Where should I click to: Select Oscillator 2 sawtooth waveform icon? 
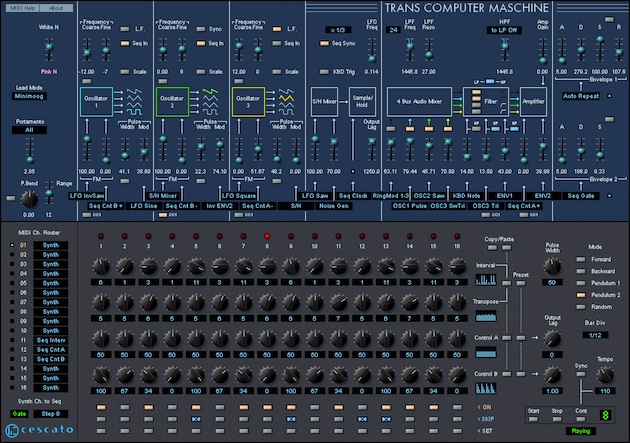tap(210, 92)
